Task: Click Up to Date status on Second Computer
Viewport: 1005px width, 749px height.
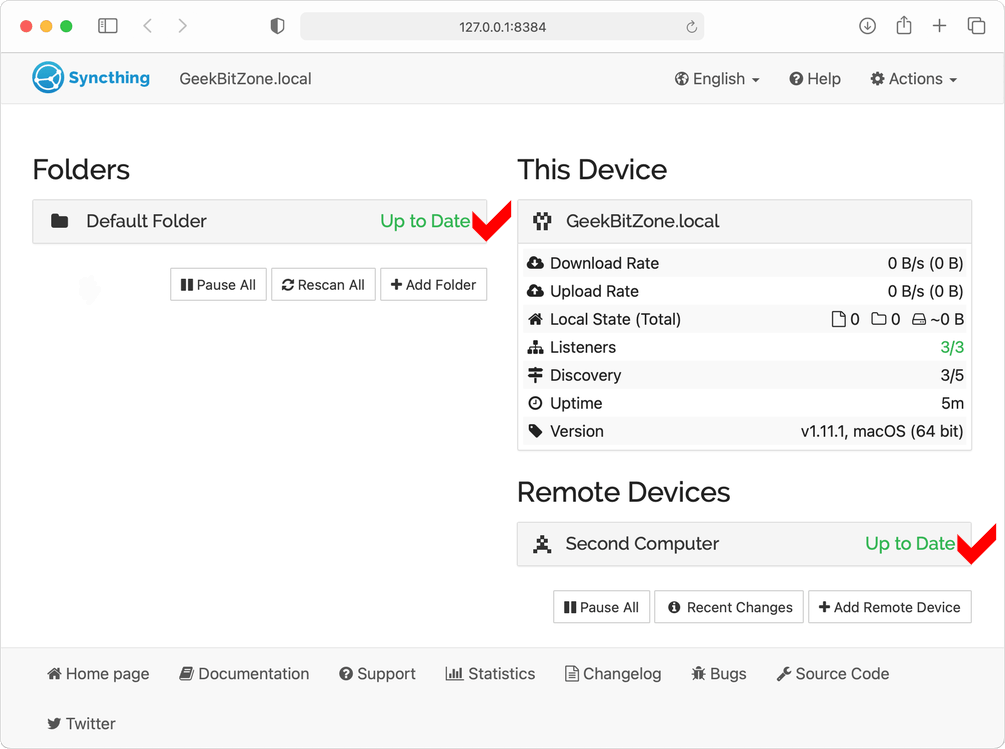Action: pos(910,544)
